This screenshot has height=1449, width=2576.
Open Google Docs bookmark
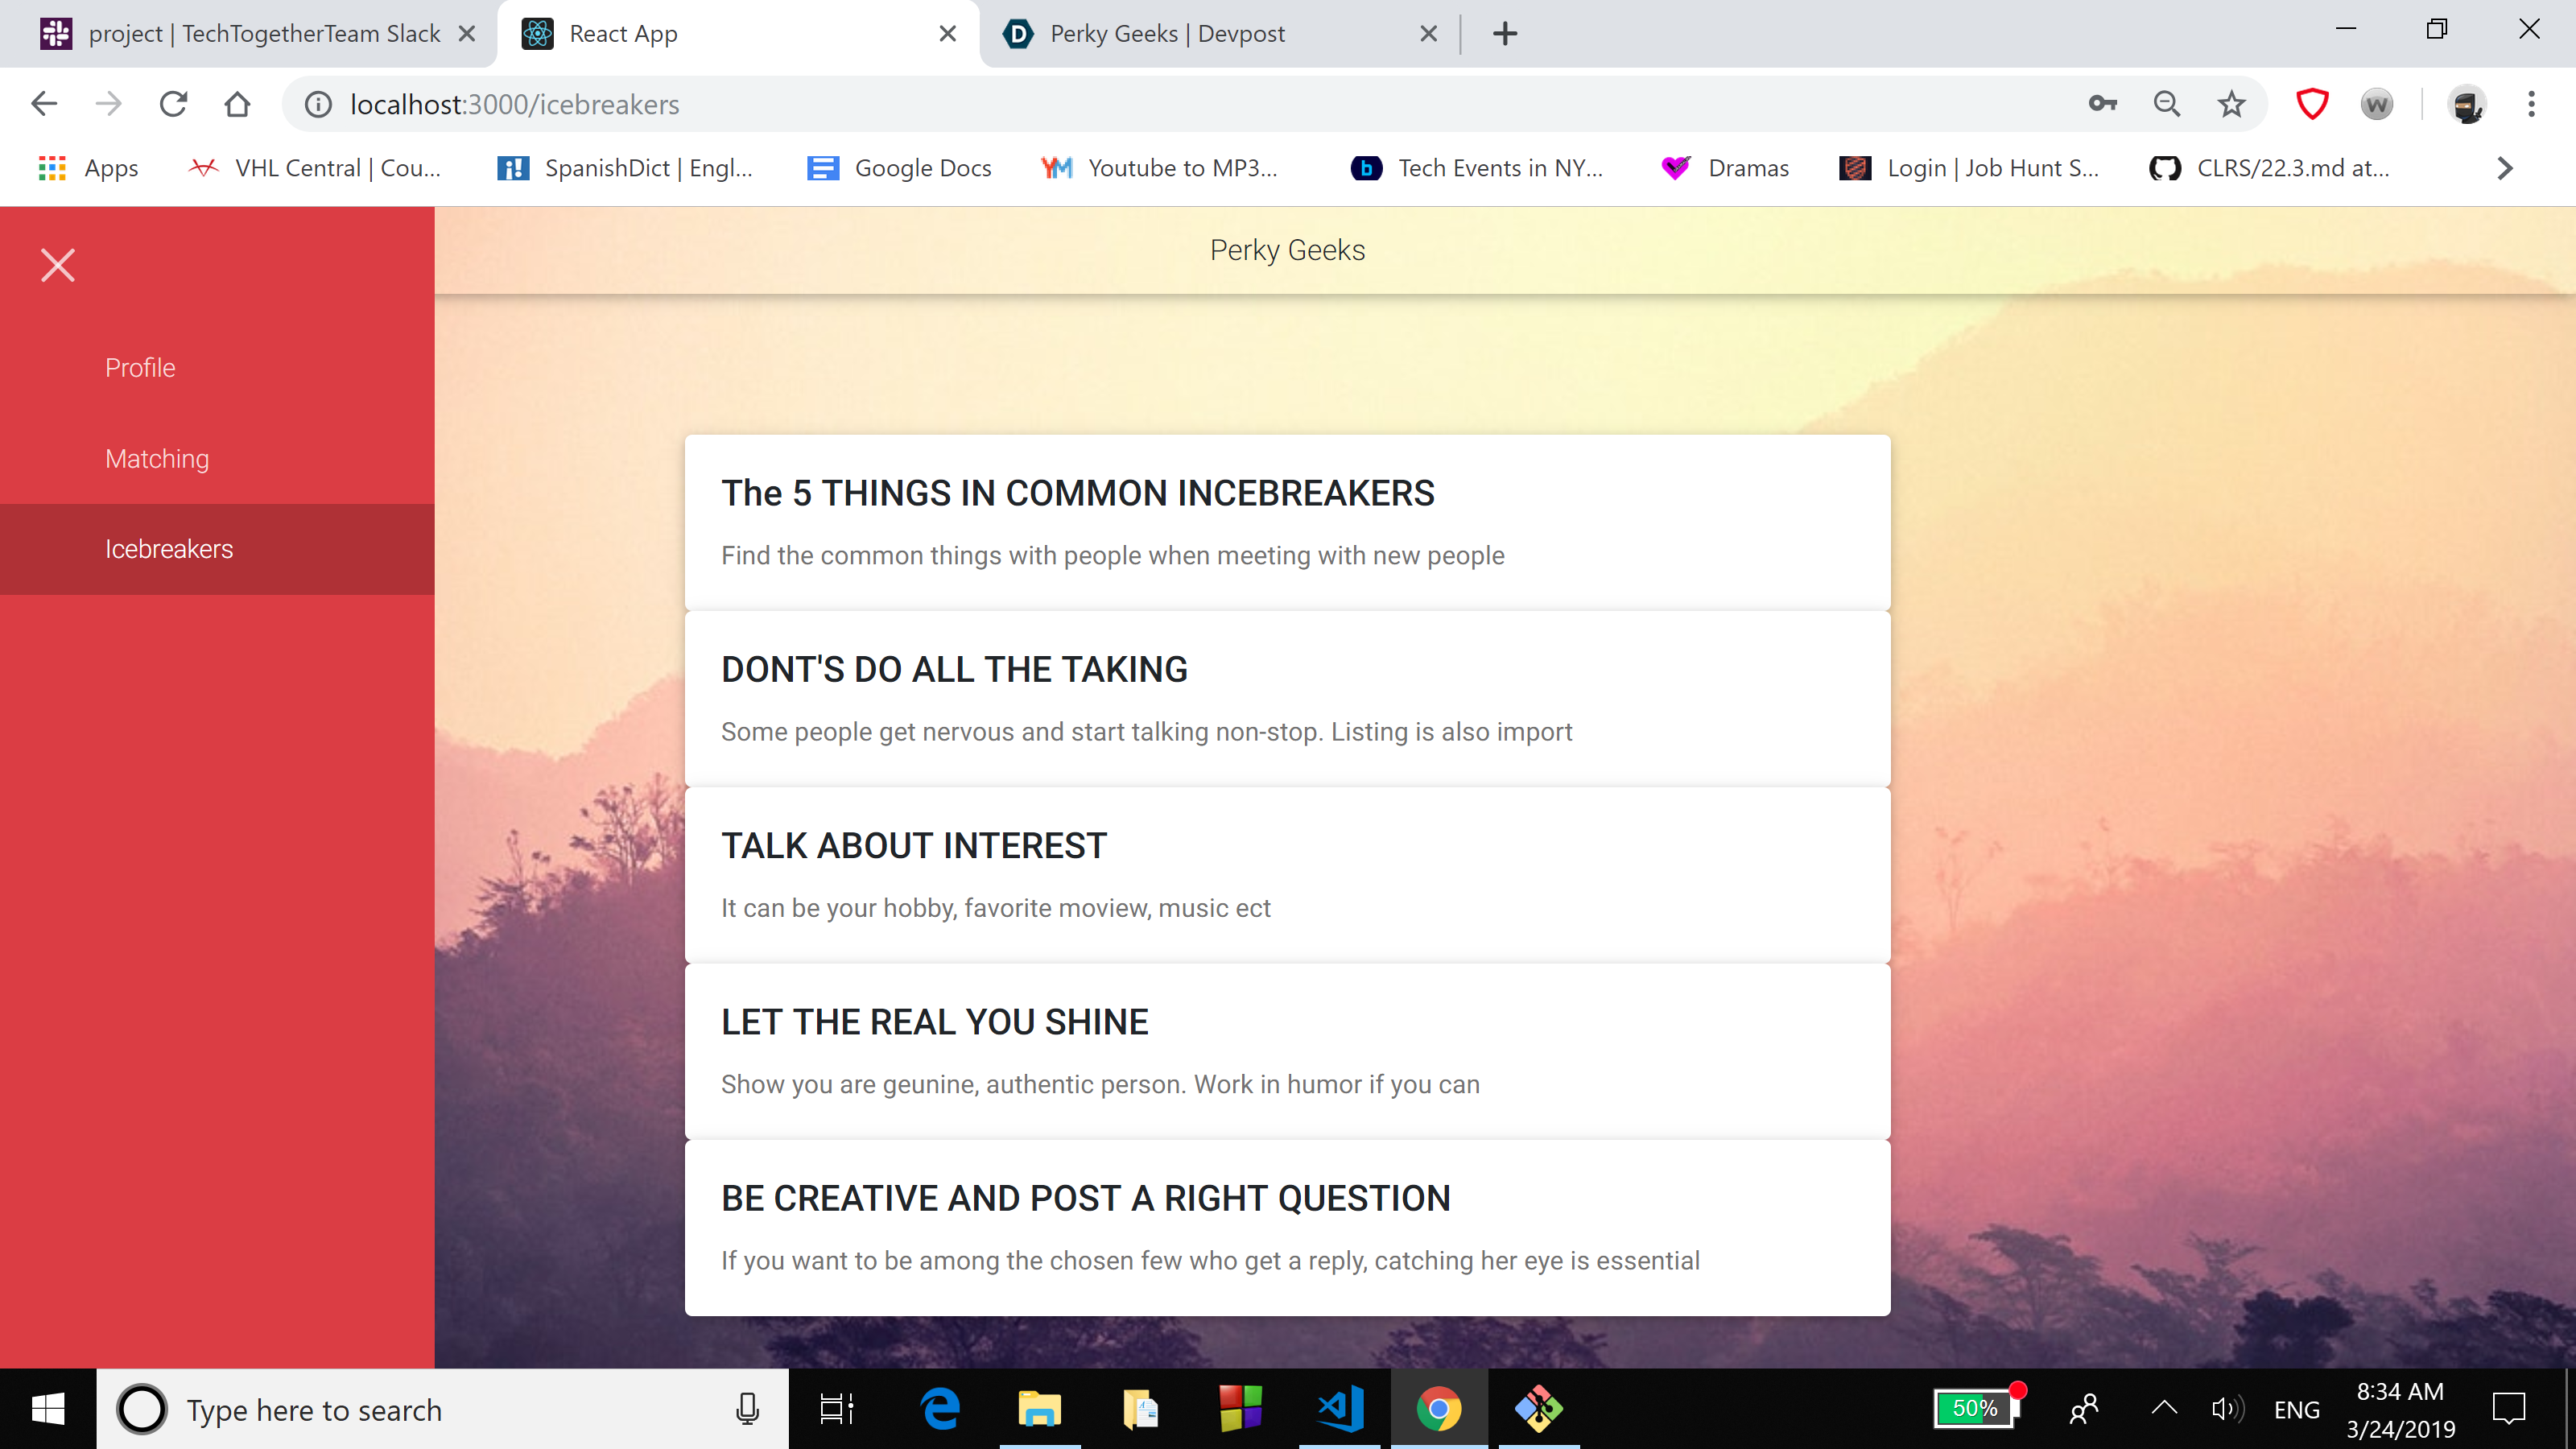[899, 168]
